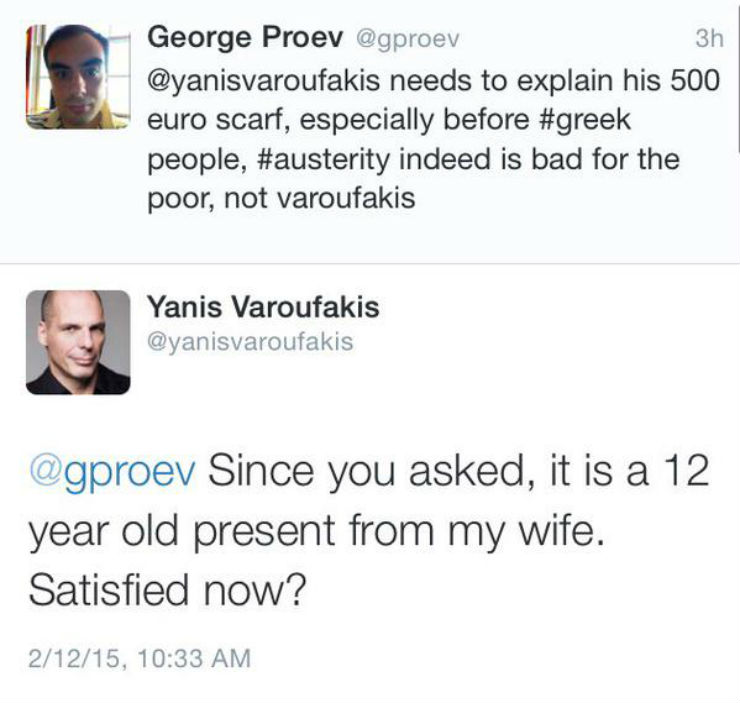Viewport: 740px width, 703px height.
Task: Click the blue @gproev mention in the reply
Action: (108, 473)
